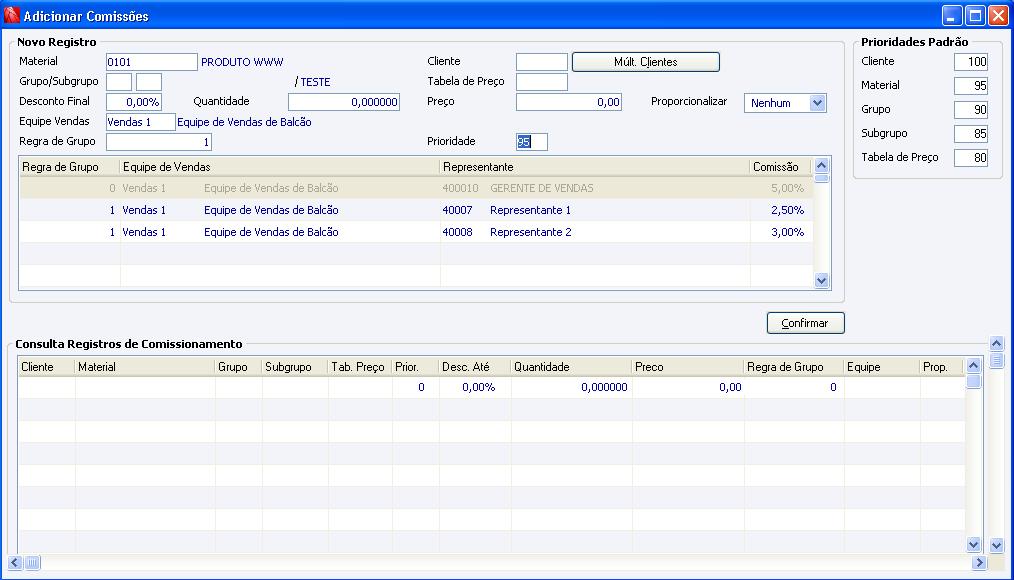Click the application icon in title bar

pos(12,15)
